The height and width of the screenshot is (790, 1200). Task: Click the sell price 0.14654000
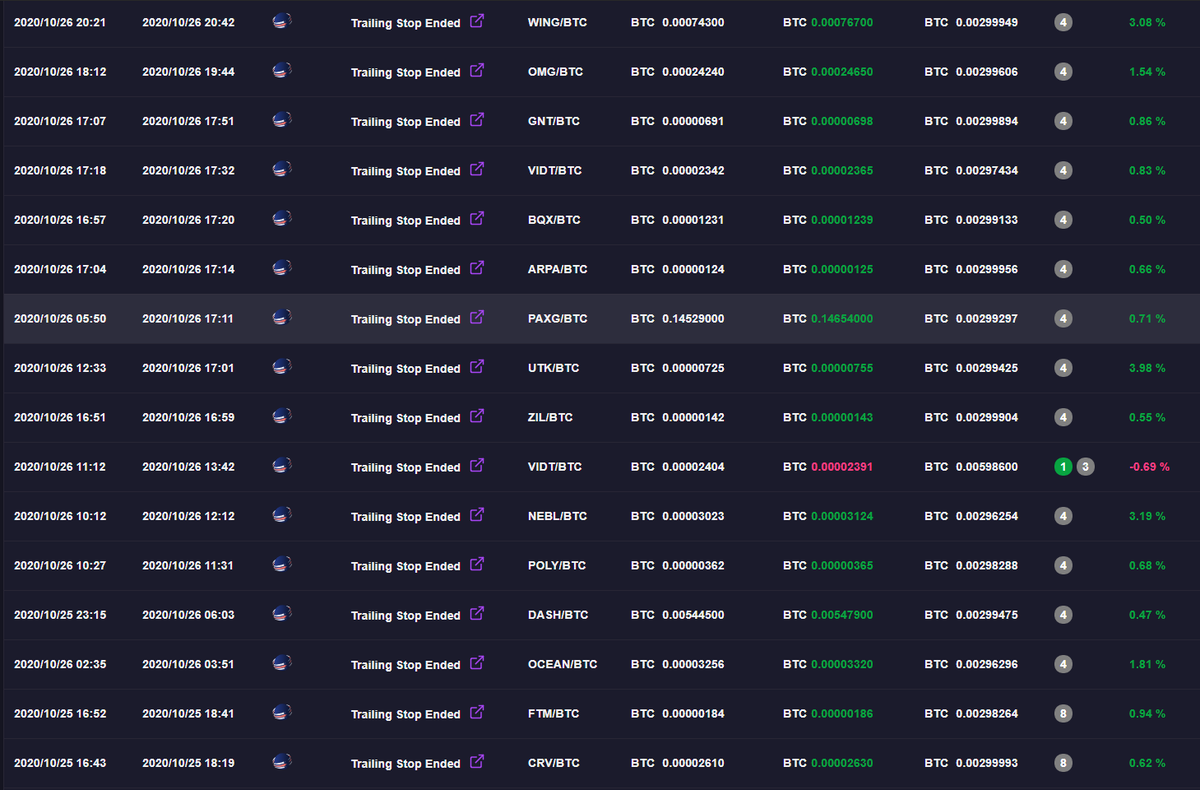point(842,318)
